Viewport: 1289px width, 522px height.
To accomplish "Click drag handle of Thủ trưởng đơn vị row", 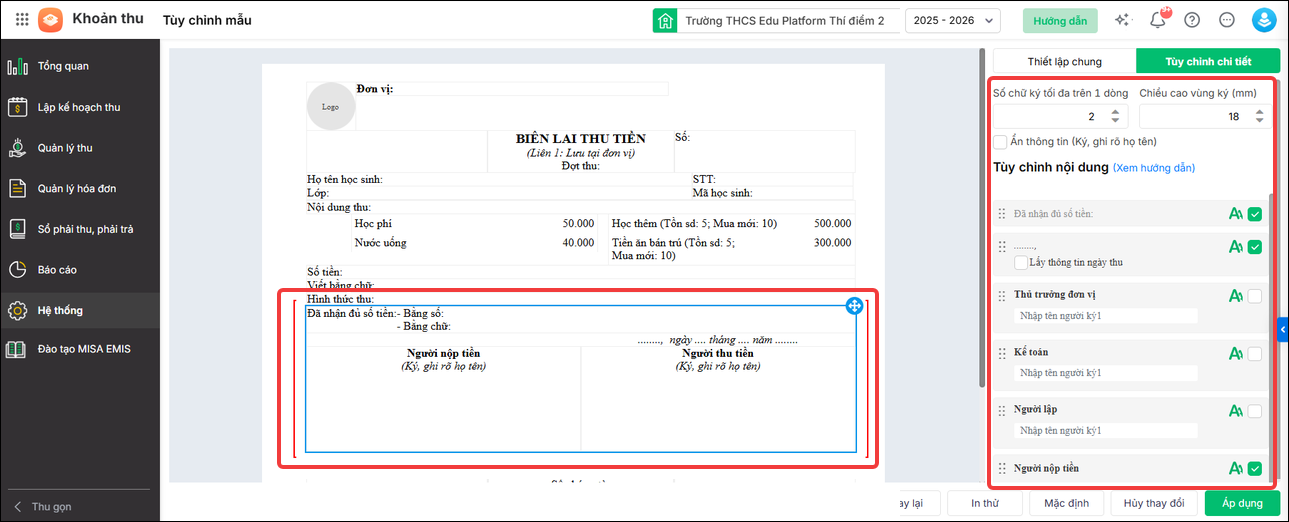I will (x=1002, y=296).
